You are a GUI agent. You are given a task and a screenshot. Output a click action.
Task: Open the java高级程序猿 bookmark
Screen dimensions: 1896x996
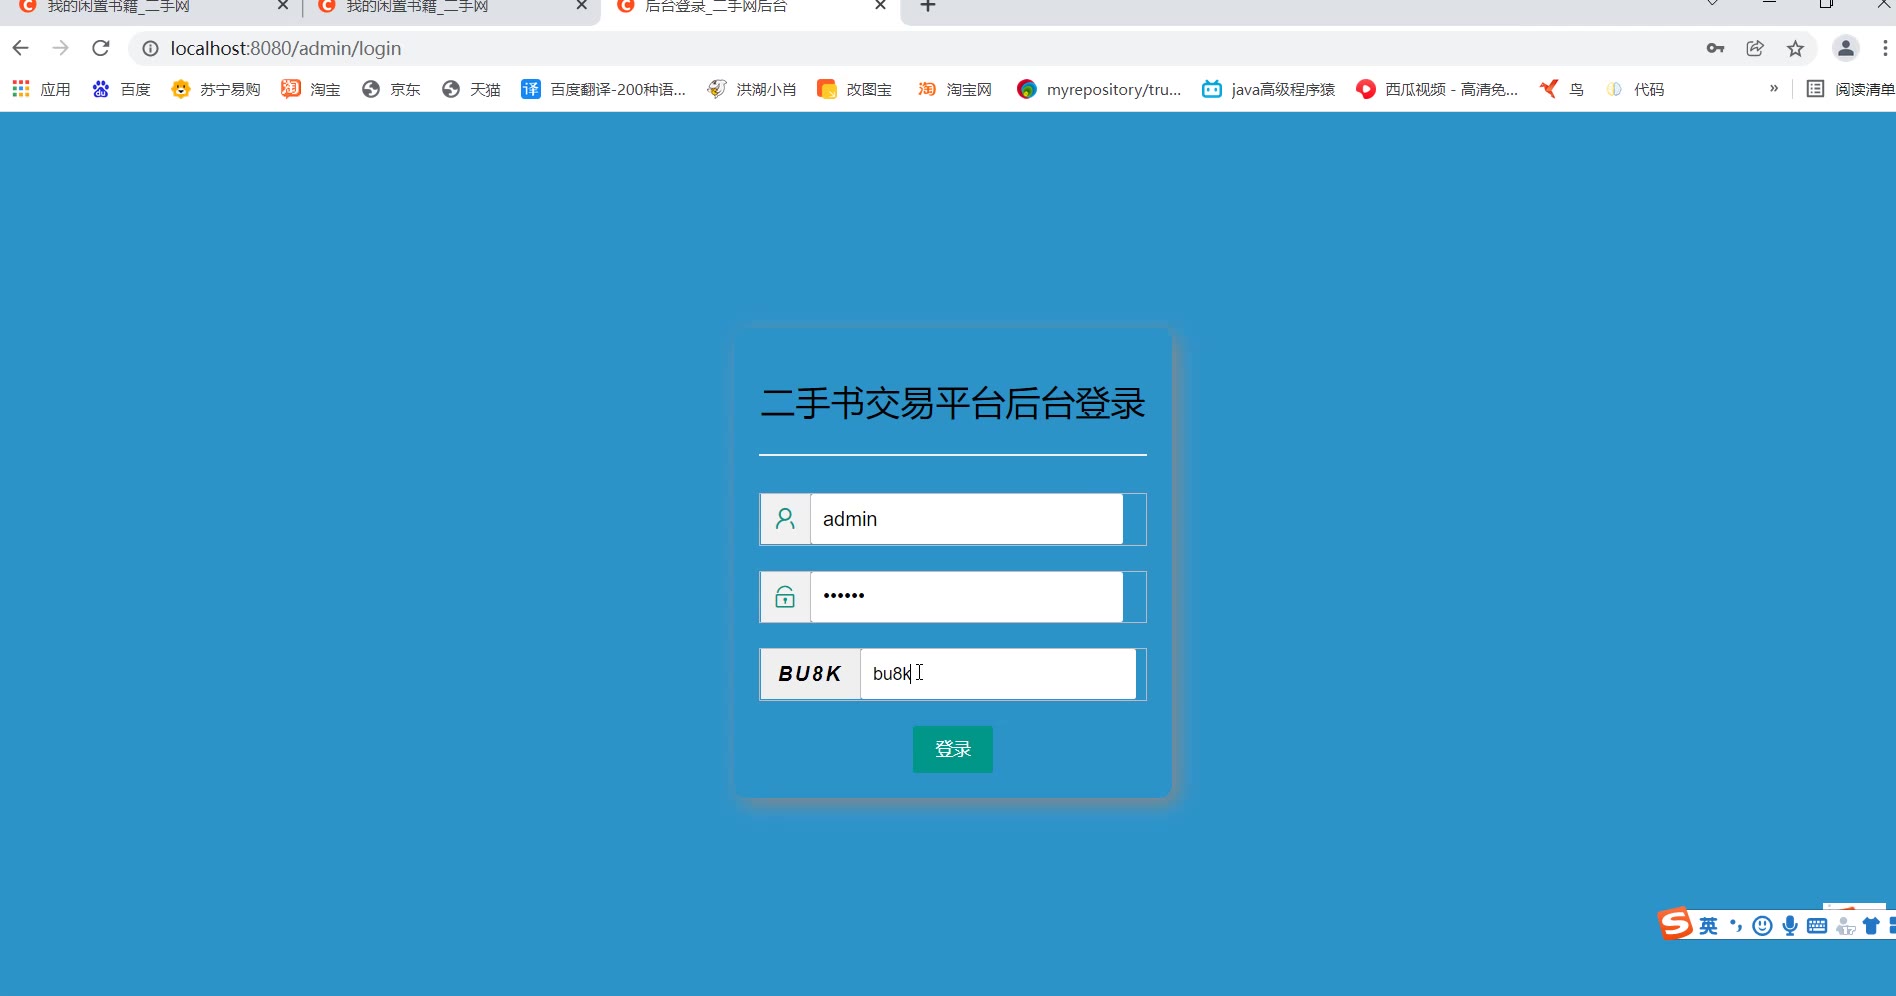pyautogui.click(x=1269, y=89)
